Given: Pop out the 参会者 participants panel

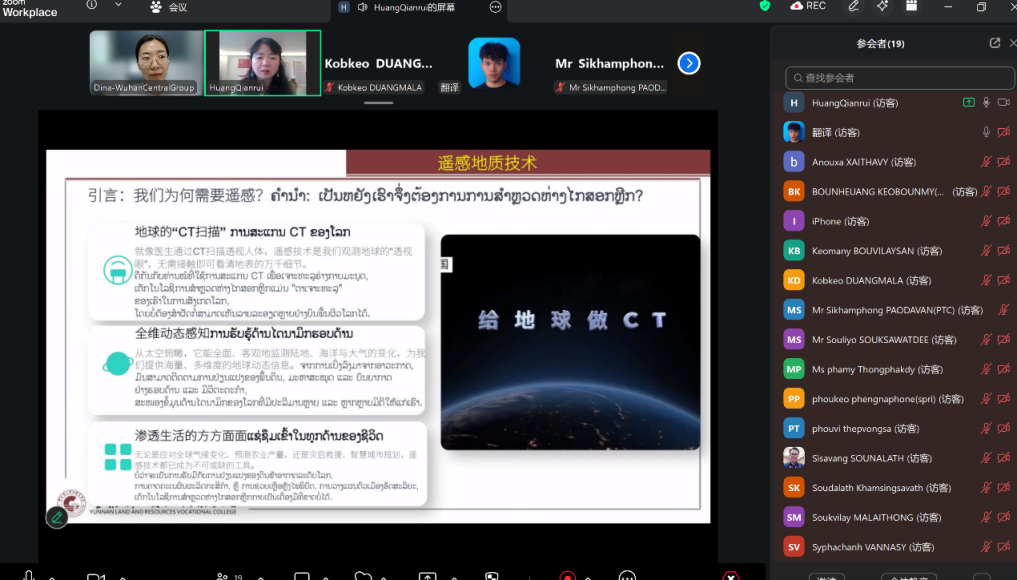Looking at the screenshot, I should point(995,43).
